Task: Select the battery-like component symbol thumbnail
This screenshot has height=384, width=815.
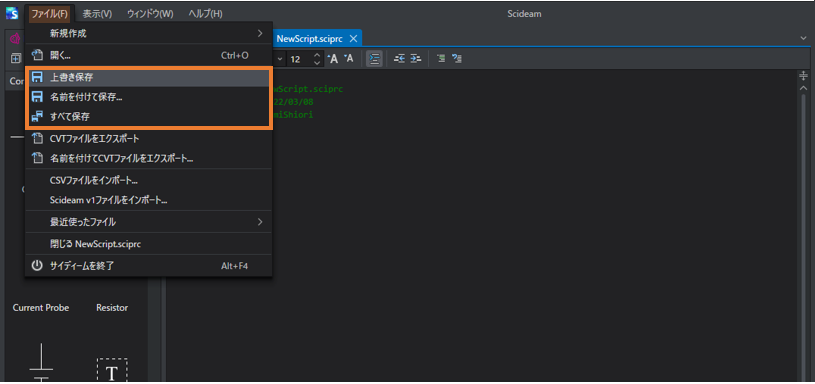Action: pos(41,363)
